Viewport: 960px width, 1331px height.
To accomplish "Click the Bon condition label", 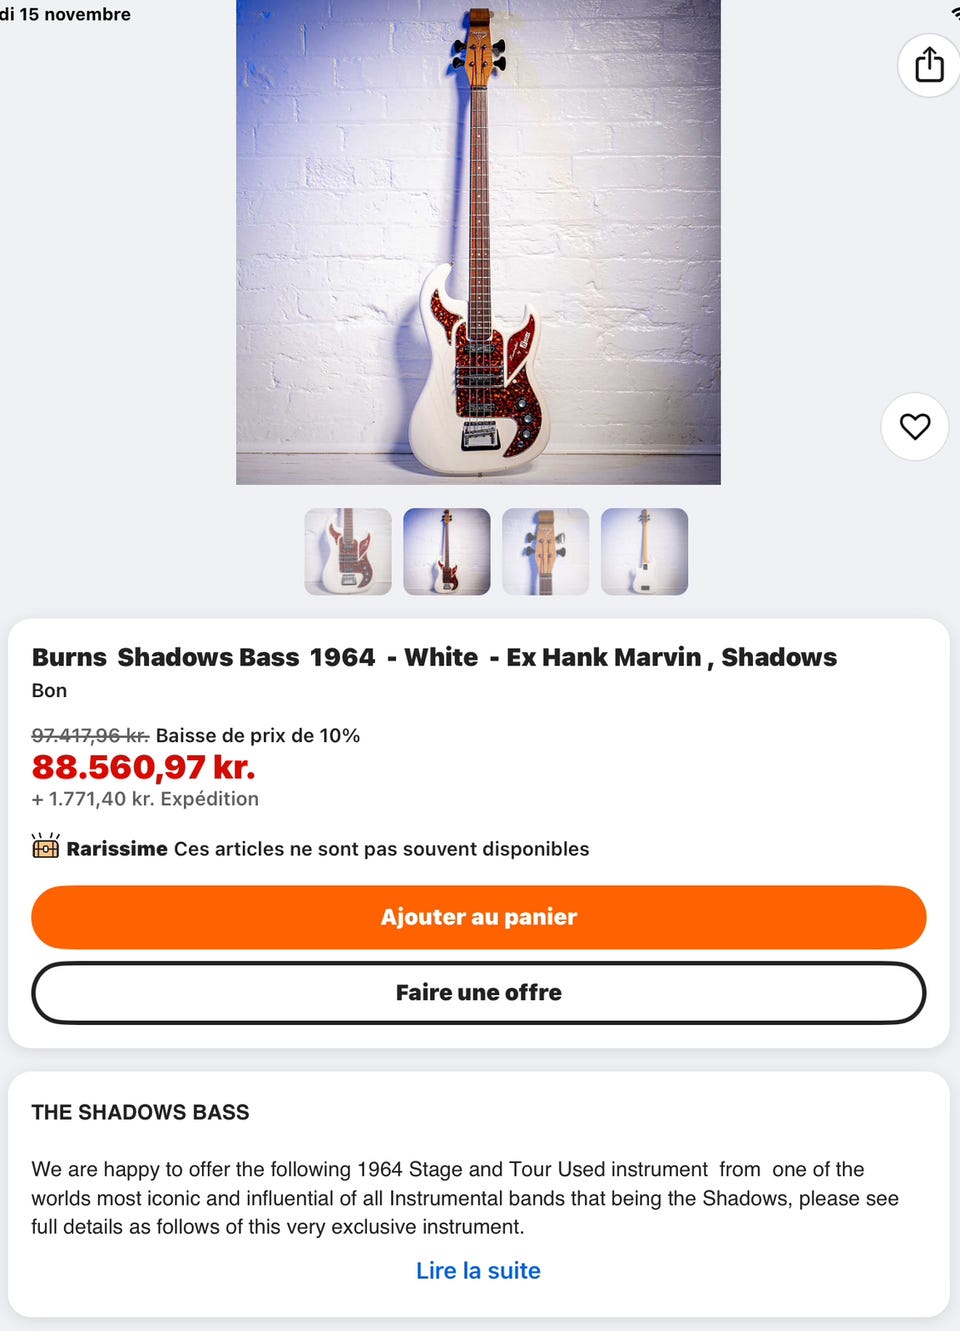I will (49, 690).
